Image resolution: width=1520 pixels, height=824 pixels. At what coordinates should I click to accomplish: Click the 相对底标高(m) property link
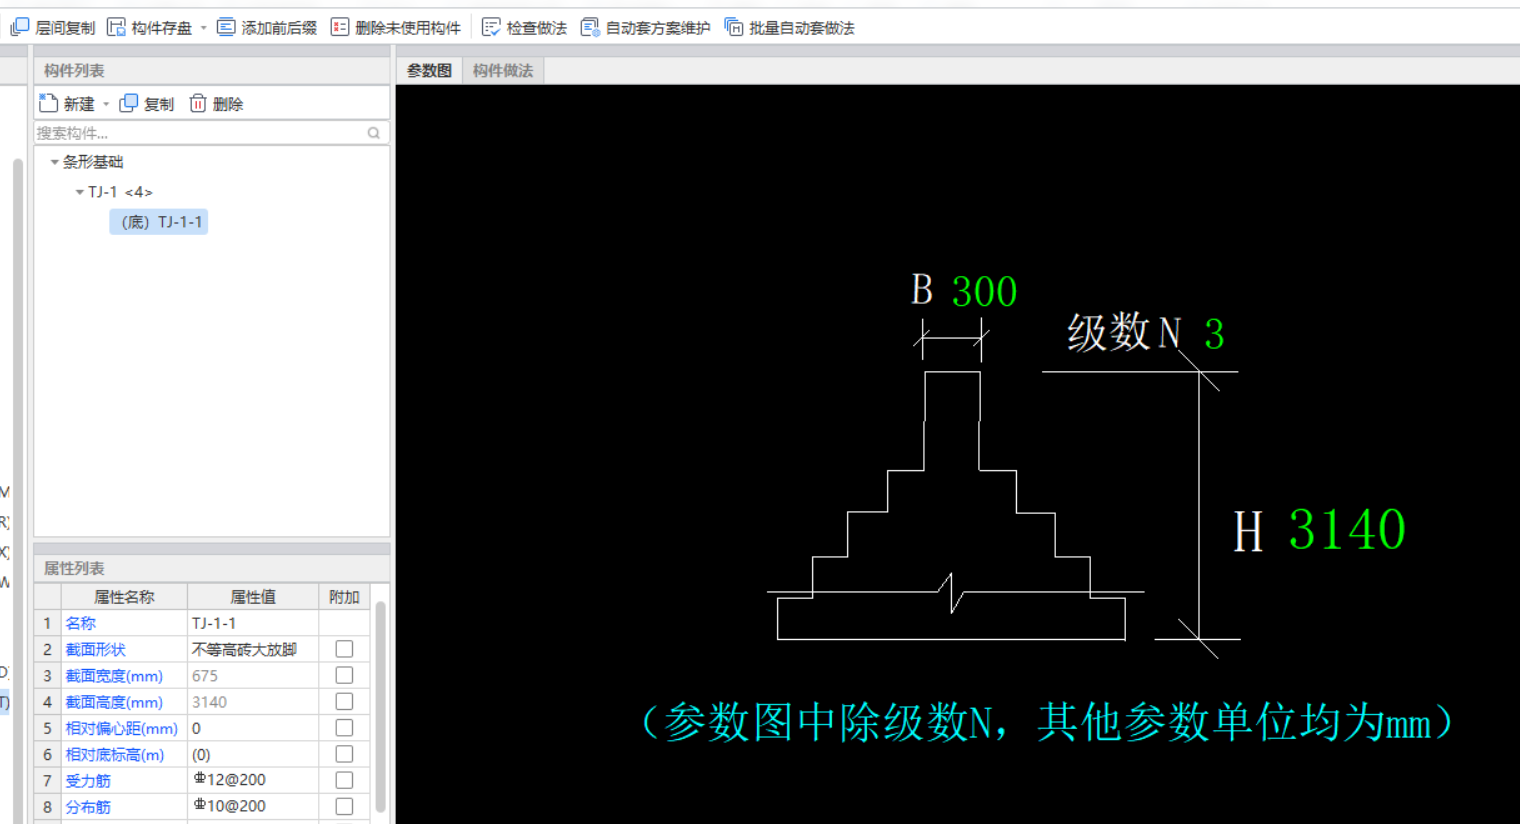coord(115,754)
